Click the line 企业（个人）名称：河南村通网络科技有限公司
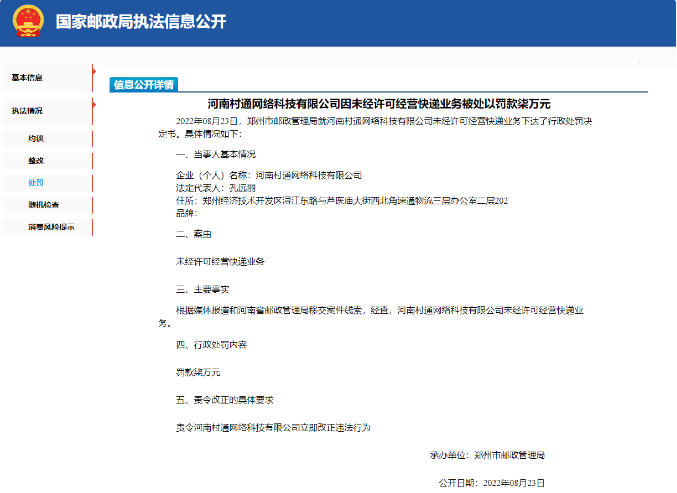Viewport: 677px width, 493px height. coord(269,175)
